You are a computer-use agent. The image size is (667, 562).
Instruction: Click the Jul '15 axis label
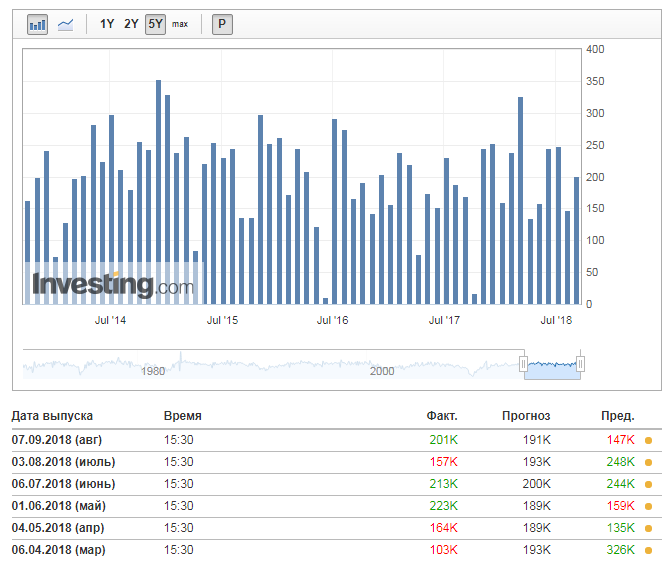tap(222, 320)
